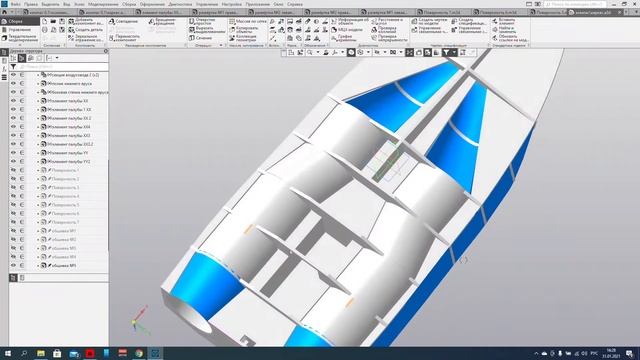Expand Элемент палубы YY tree node
This screenshot has width=640, height=360.
click(38, 153)
